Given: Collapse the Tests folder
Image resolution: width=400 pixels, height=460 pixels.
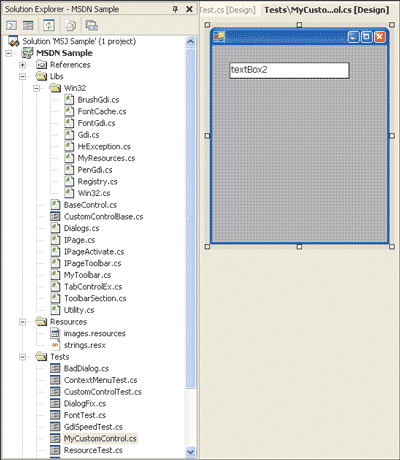Looking at the screenshot, I should click(23, 357).
